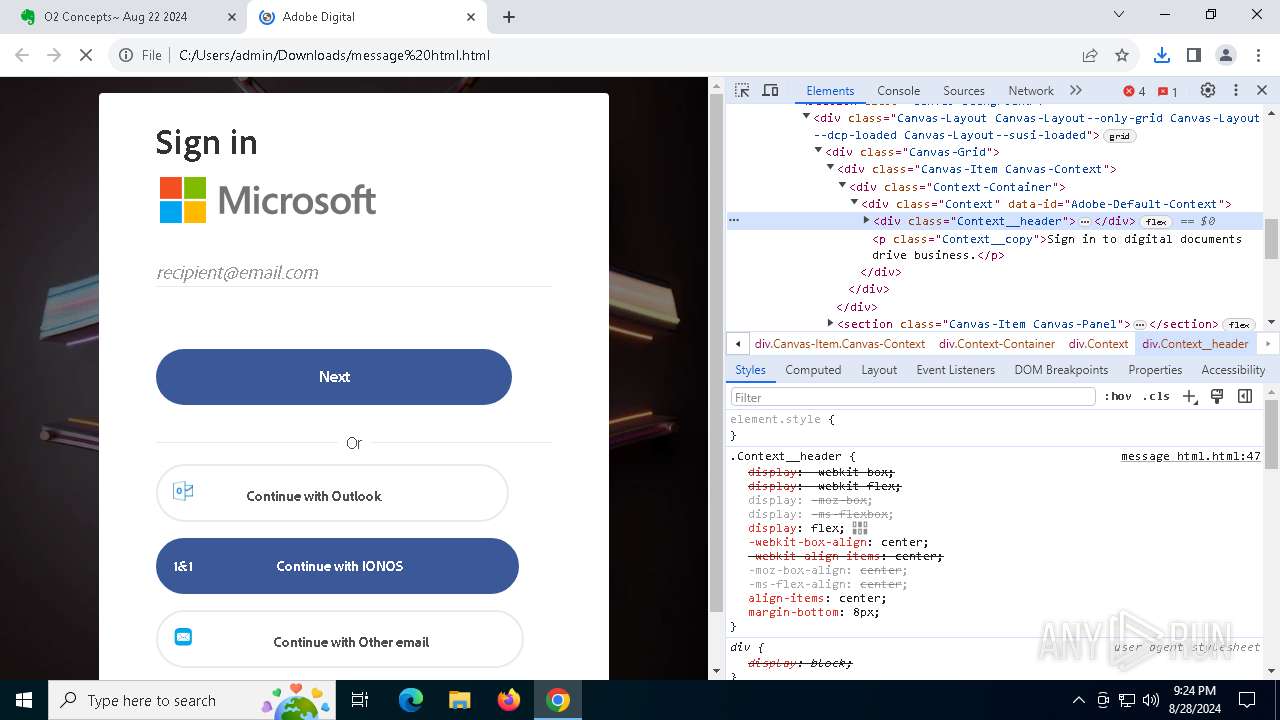Select div.Context-Container in the breadcrumb

coord(997,344)
